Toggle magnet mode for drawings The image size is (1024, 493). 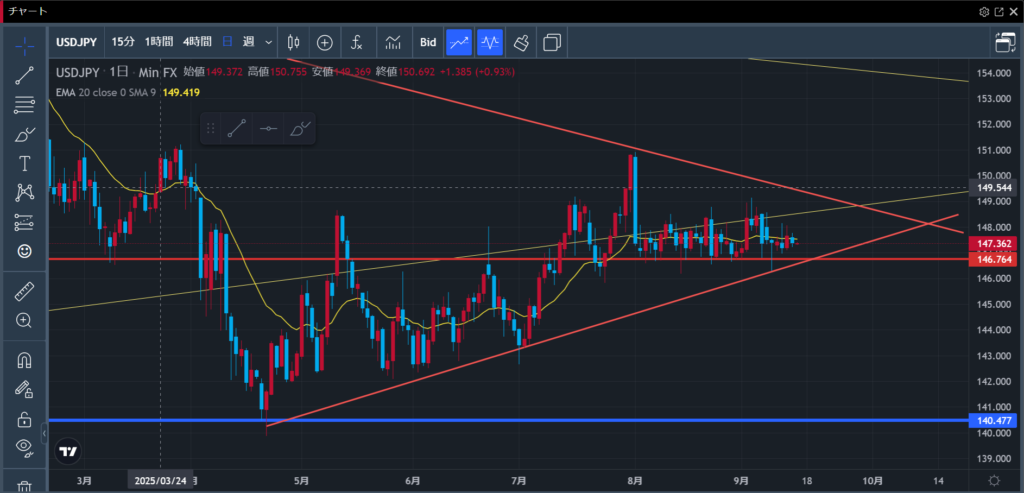[x=24, y=360]
